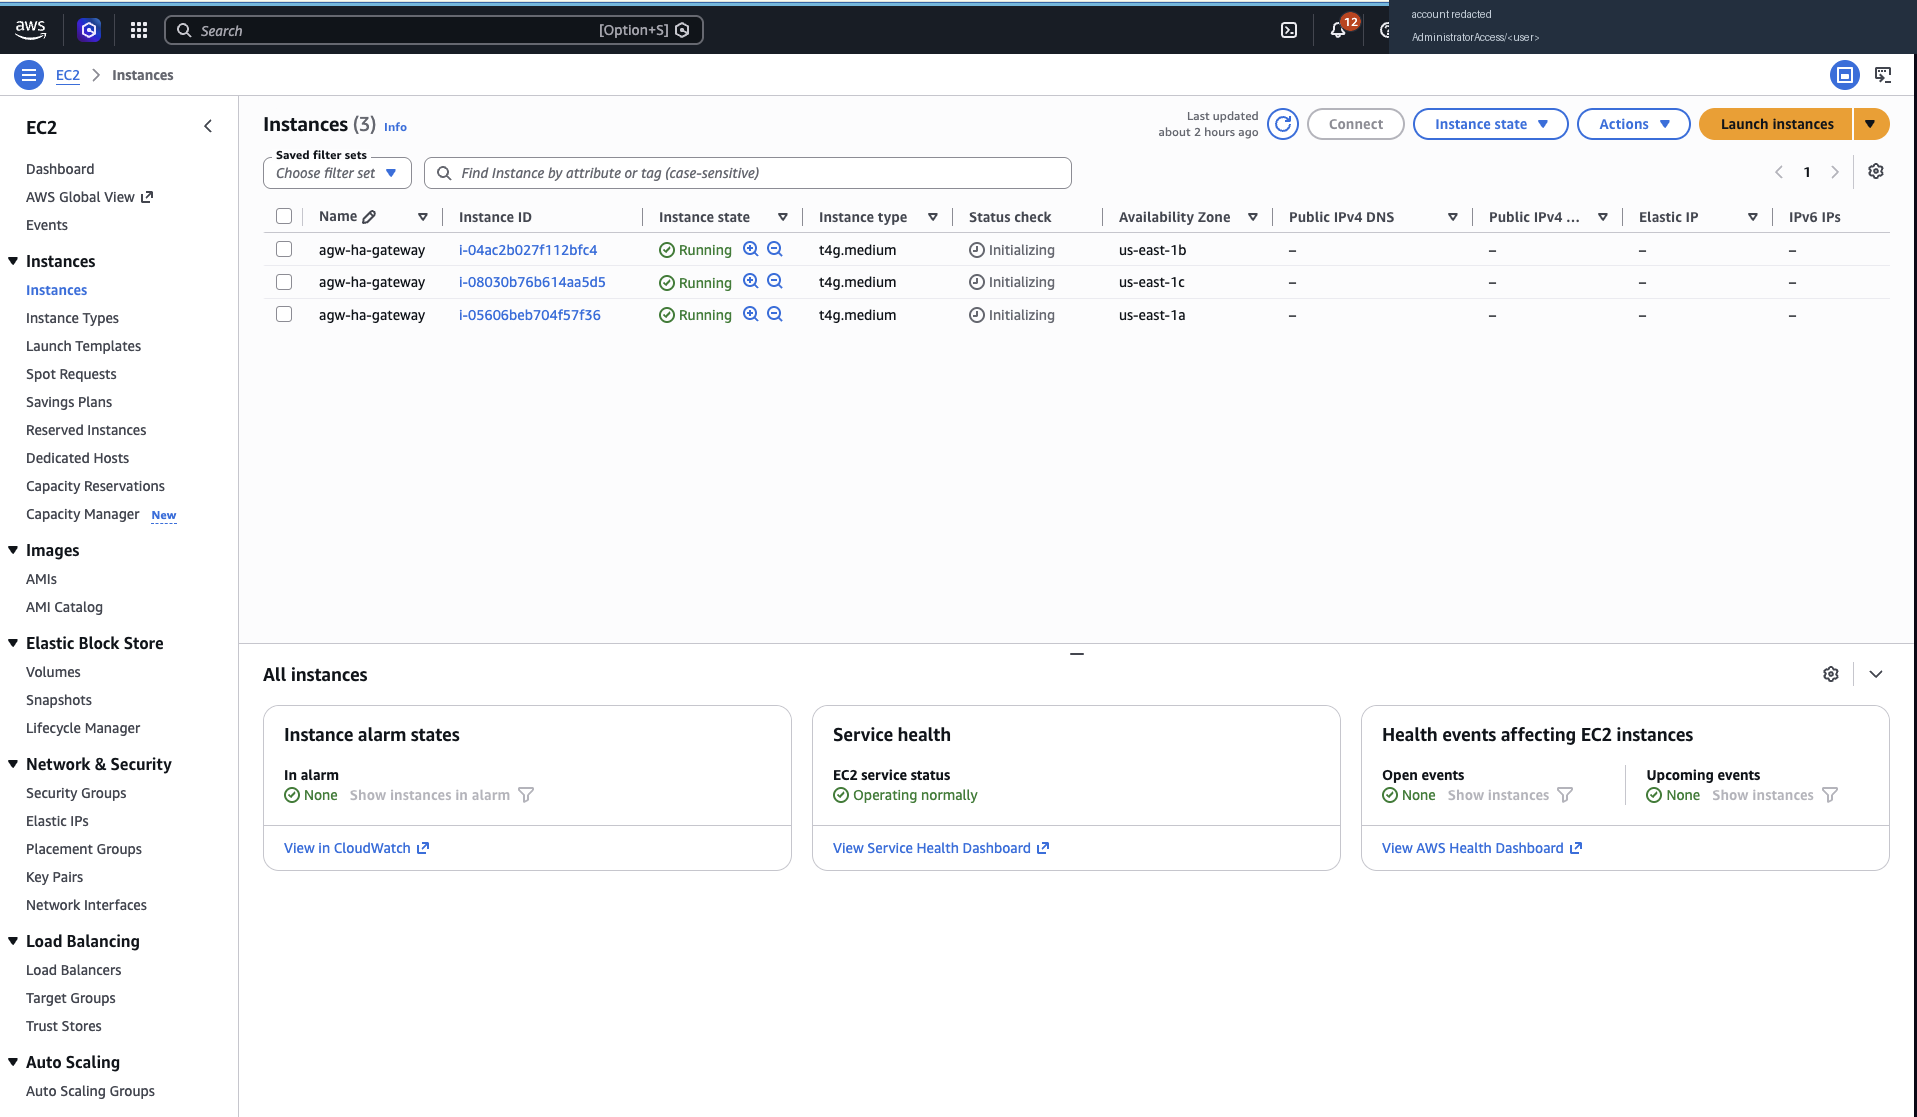Zoom out on instance i-05606beb704f57f36 state
The image size is (1917, 1117).
775,314
